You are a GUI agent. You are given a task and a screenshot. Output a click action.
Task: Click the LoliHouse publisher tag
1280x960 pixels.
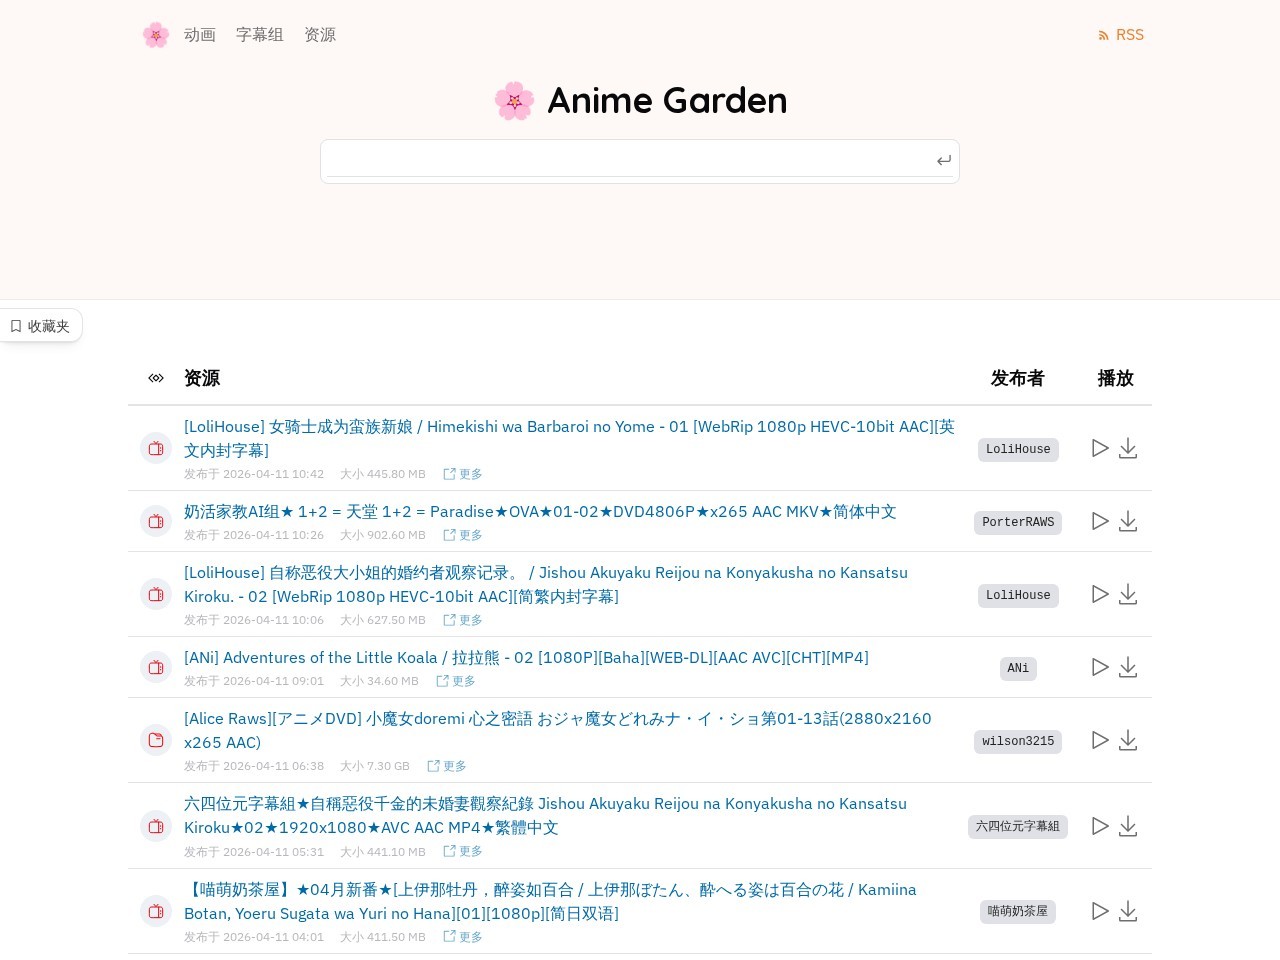click(x=1018, y=449)
